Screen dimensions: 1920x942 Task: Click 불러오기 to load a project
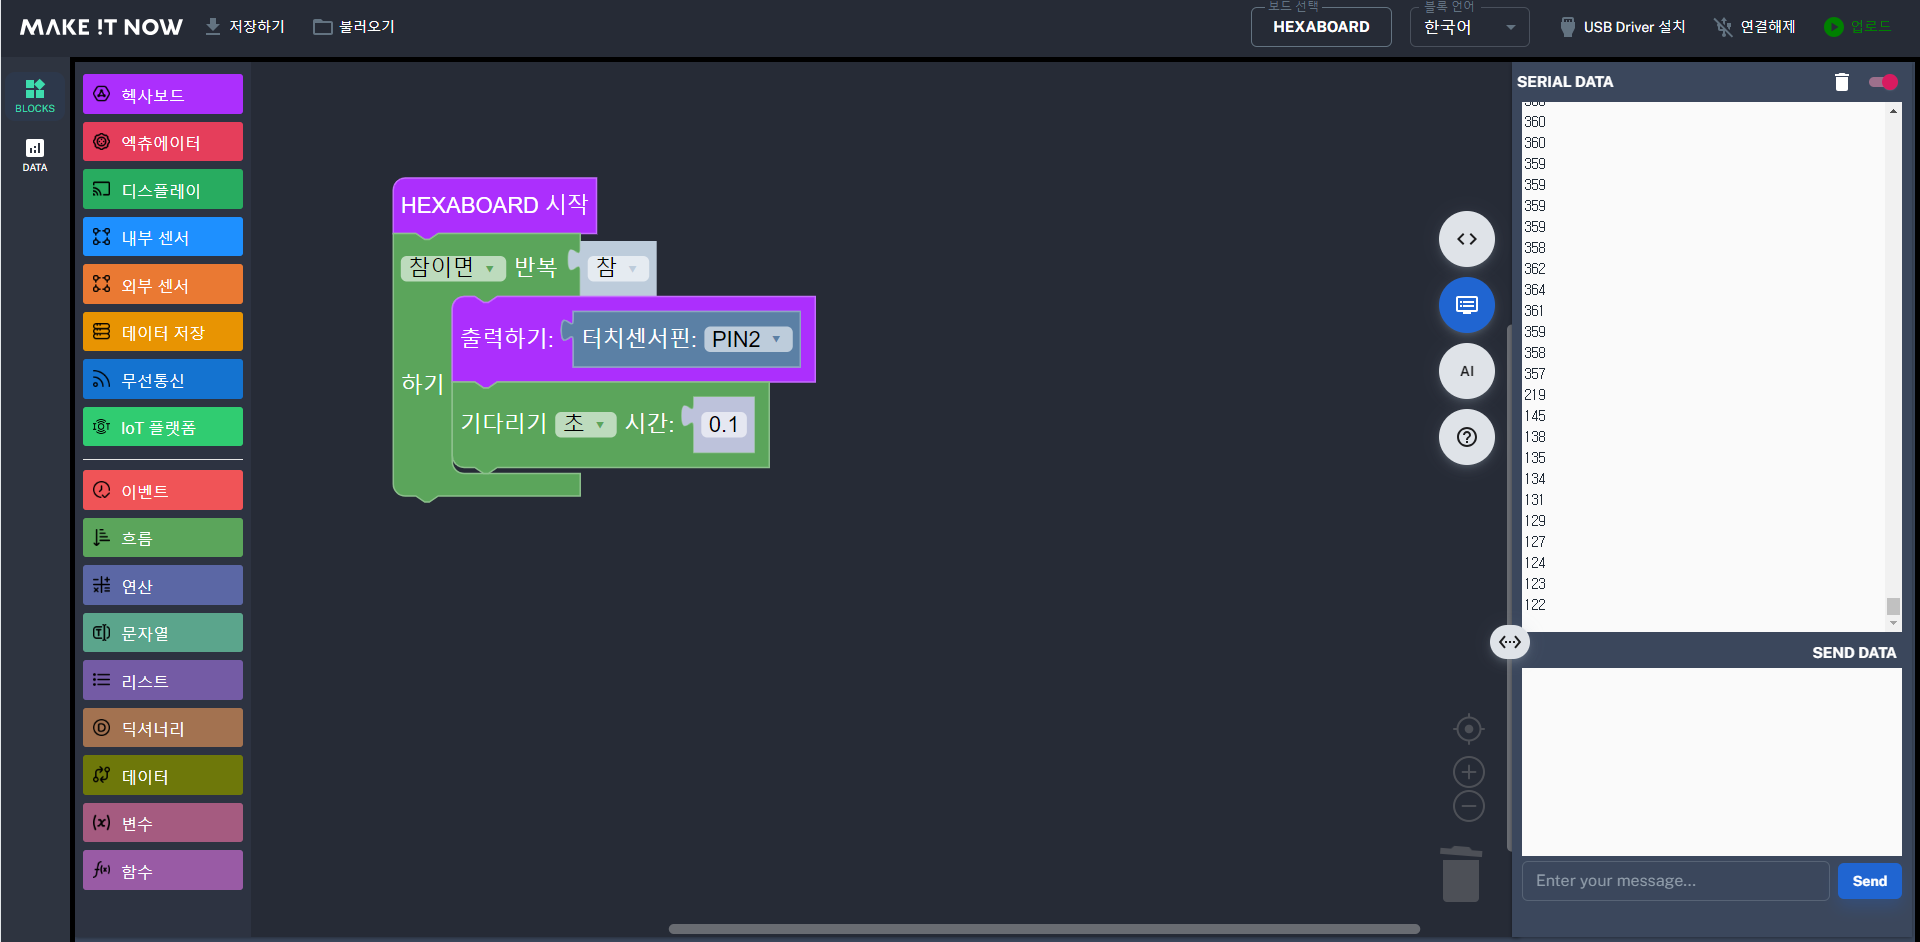click(354, 26)
